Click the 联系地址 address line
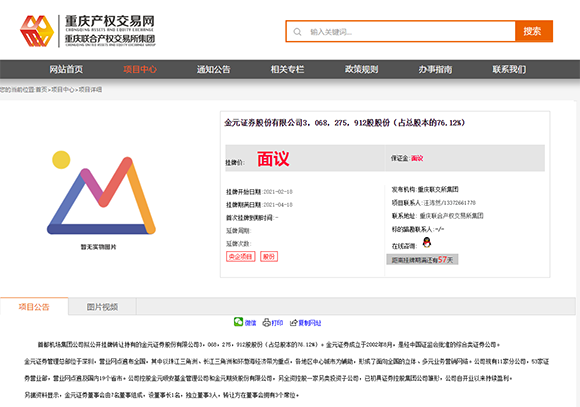Viewport: 580px width, 407px height. pyautogui.click(x=438, y=216)
